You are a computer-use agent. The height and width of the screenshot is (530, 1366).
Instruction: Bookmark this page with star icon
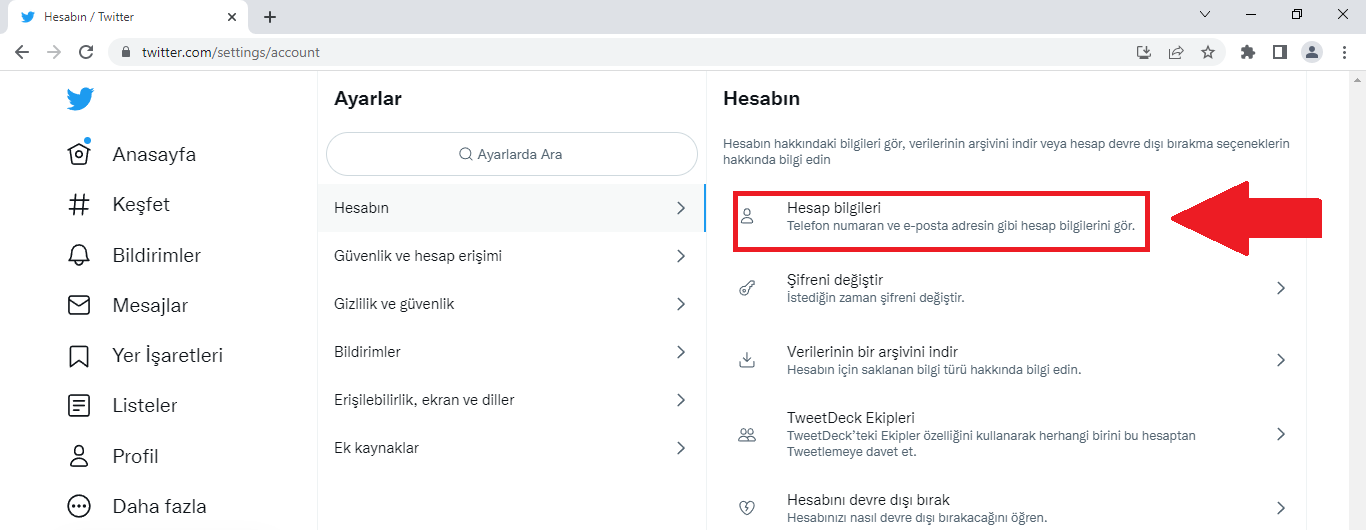(x=1208, y=52)
